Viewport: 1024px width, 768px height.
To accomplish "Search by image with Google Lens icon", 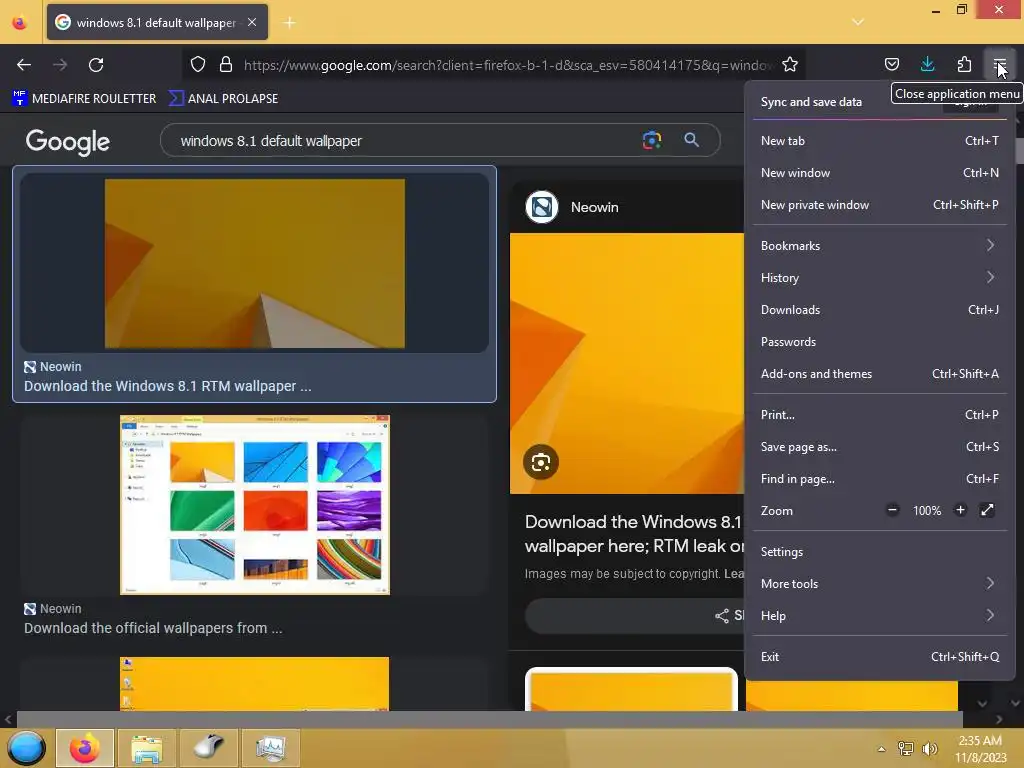I will (x=652, y=140).
